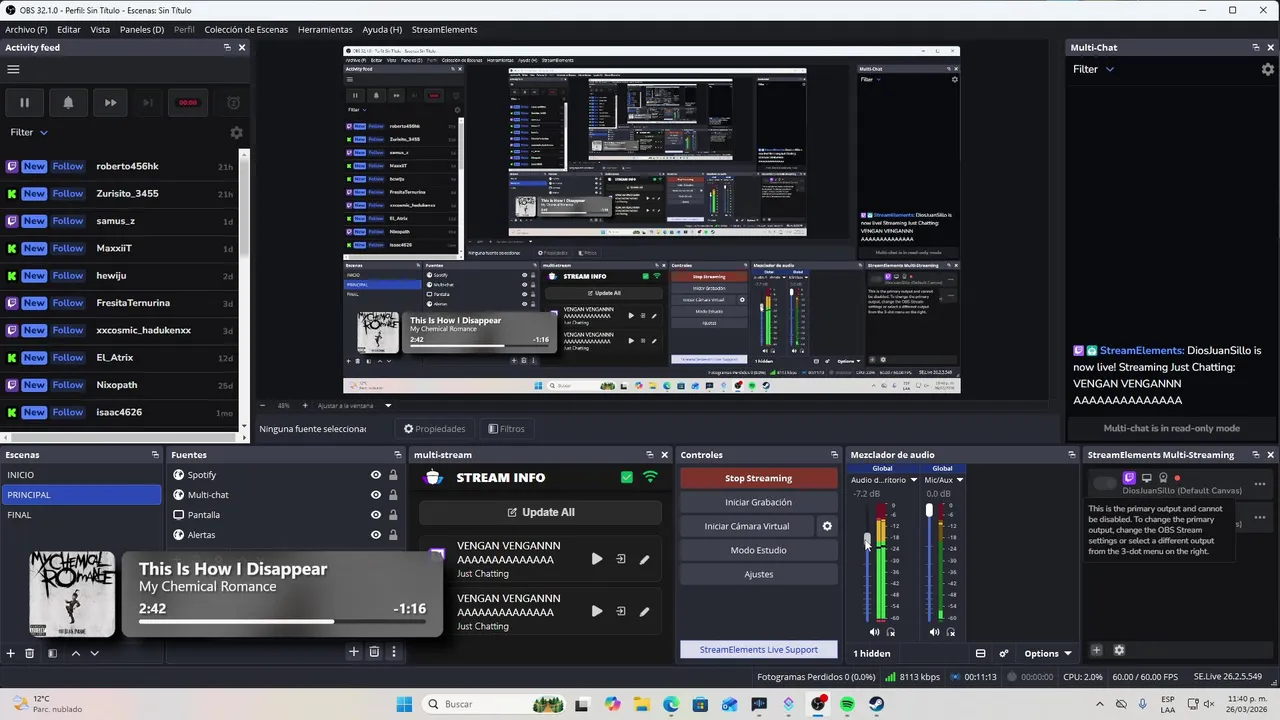Enter Modo Estudio
Viewport: 1280px width, 720px height.
758,550
